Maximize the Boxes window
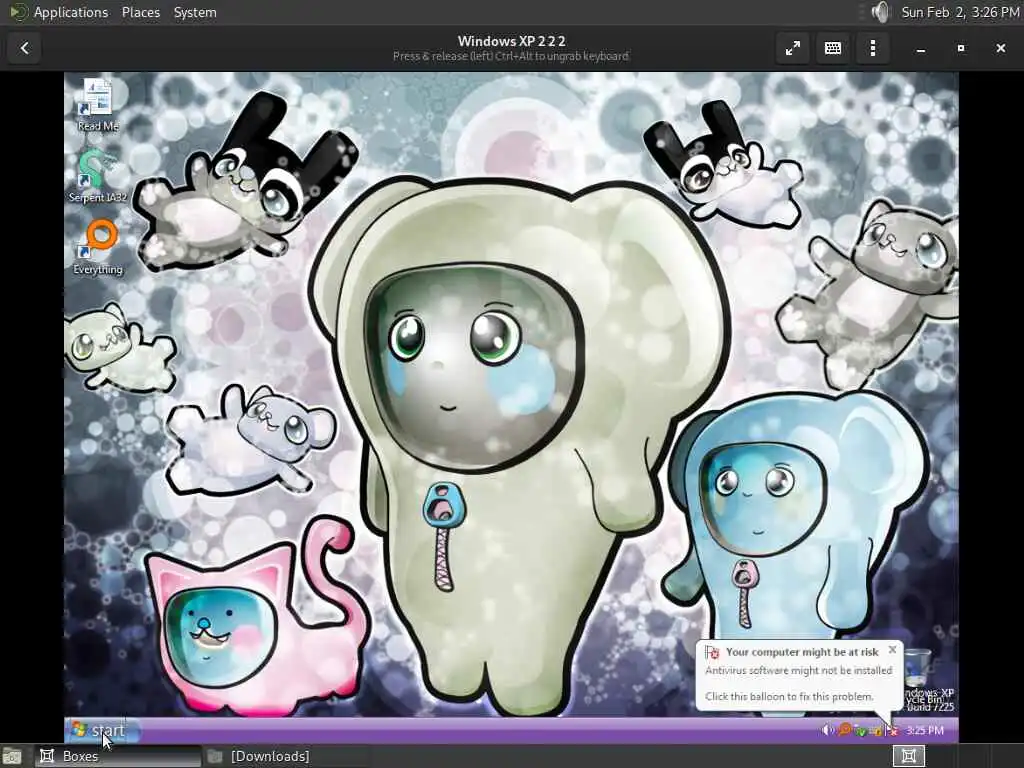This screenshot has height=768, width=1024. coord(961,48)
